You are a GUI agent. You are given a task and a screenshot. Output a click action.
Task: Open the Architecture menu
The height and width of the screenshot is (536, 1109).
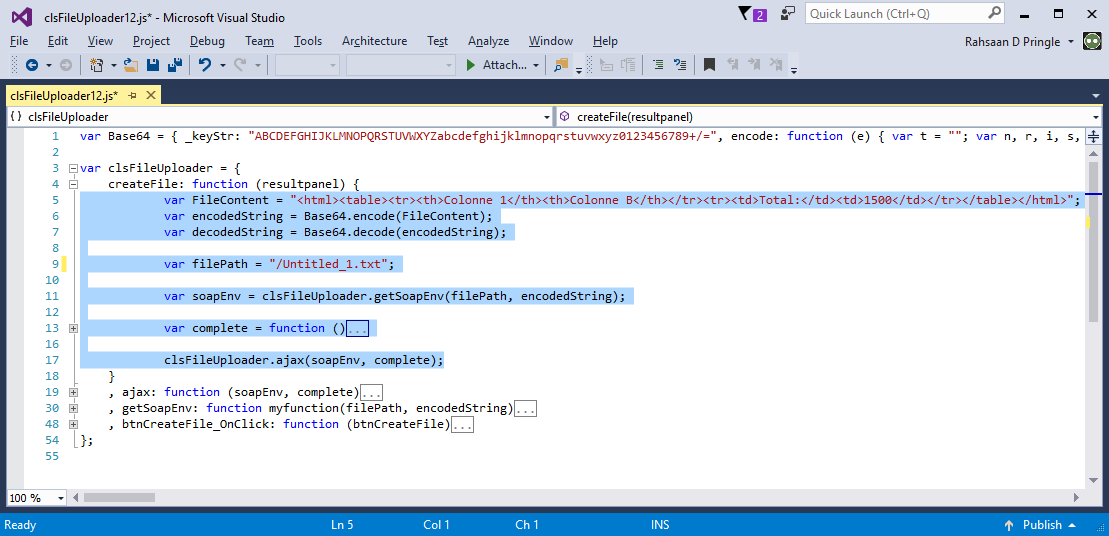point(374,41)
